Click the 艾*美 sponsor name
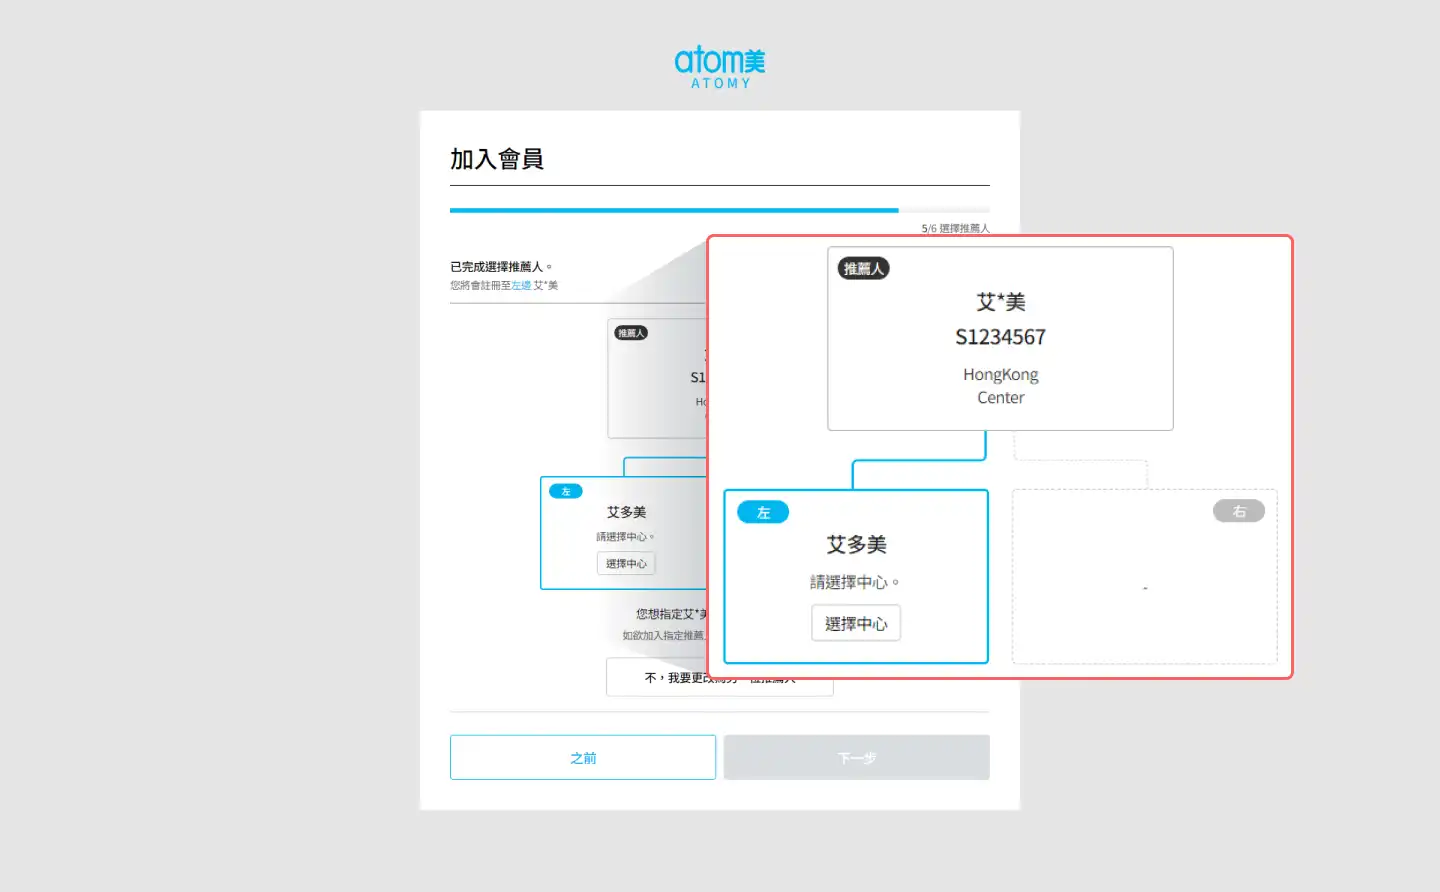1440x892 pixels. pyautogui.click(x=1000, y=302)
